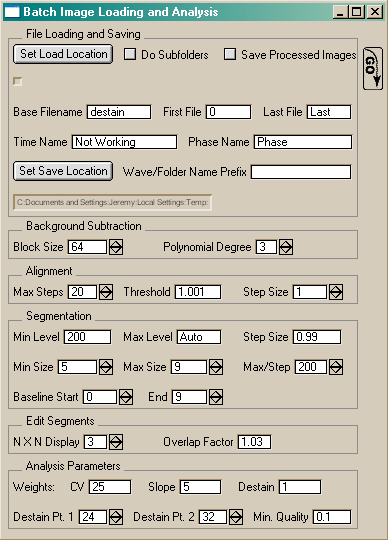Click the Time Name field
The image size is (388, 540).
pos(124,142)
